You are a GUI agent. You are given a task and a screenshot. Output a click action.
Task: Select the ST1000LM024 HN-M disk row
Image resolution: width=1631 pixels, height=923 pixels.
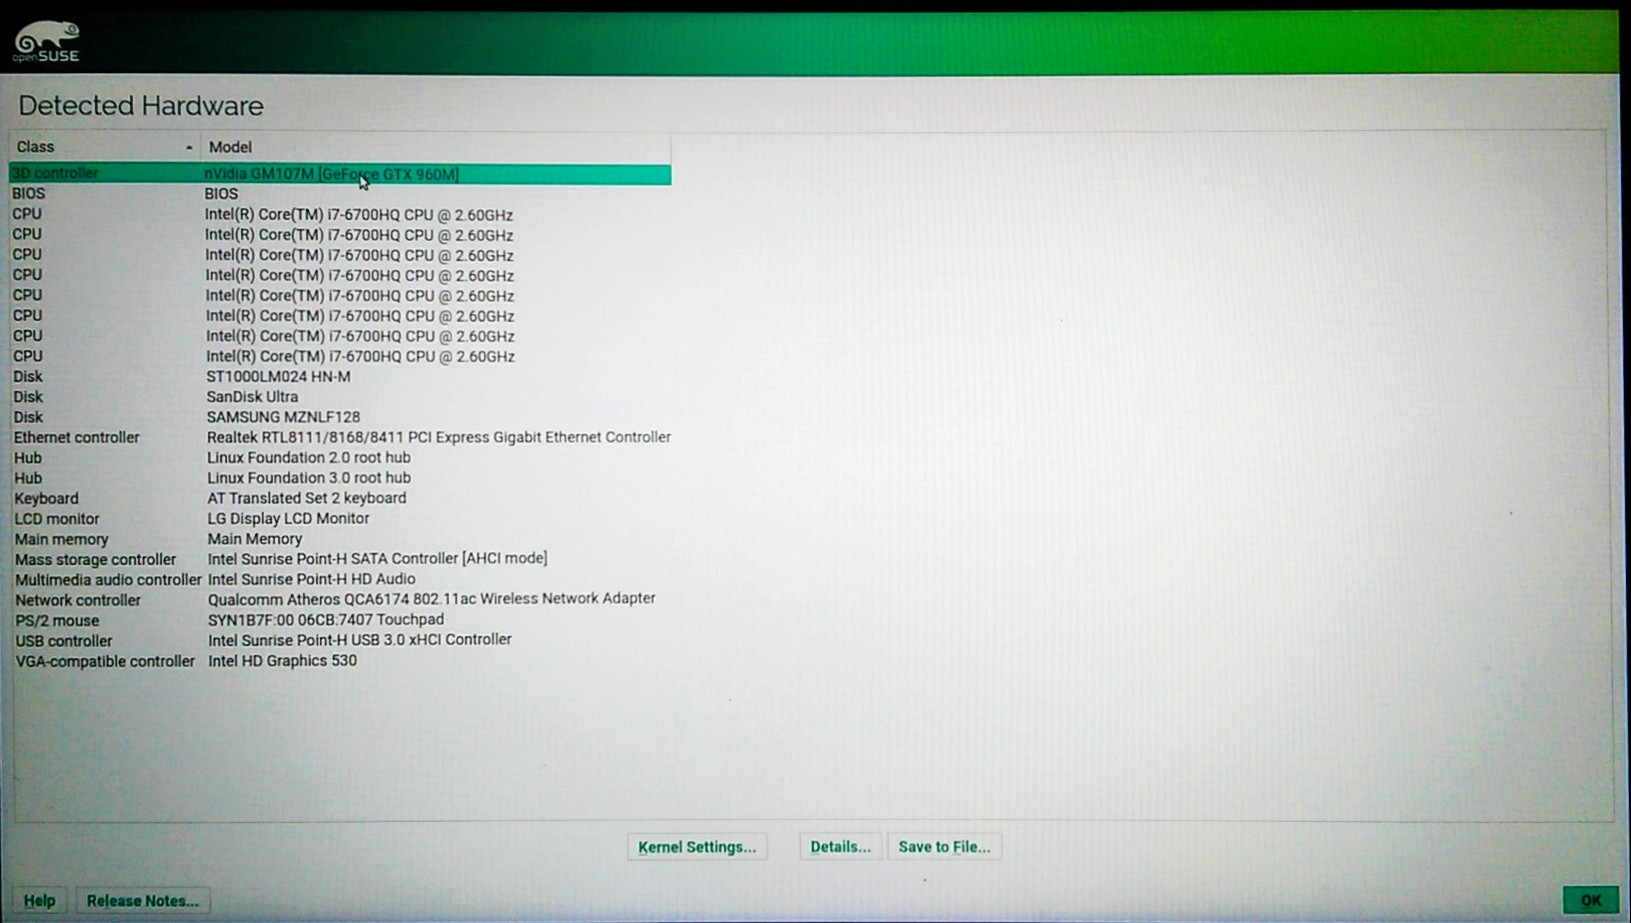340,377
